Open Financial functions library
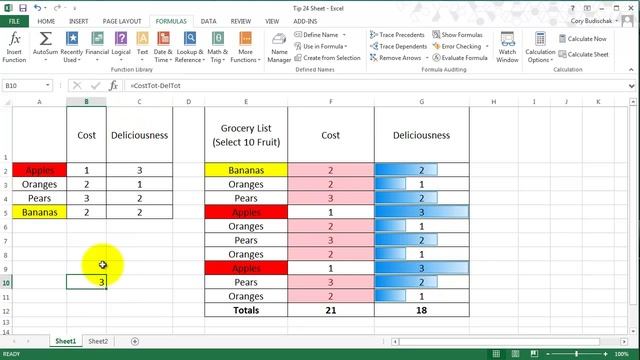 97,47
